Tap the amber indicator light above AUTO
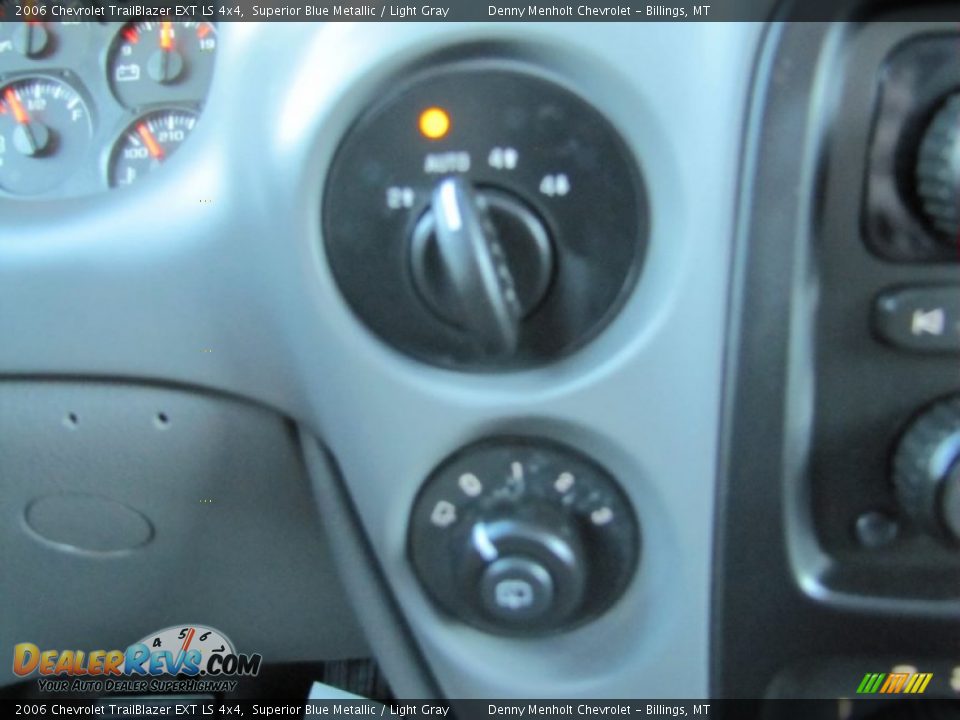Screen dimensions: 960x720 tap(434, 123)
